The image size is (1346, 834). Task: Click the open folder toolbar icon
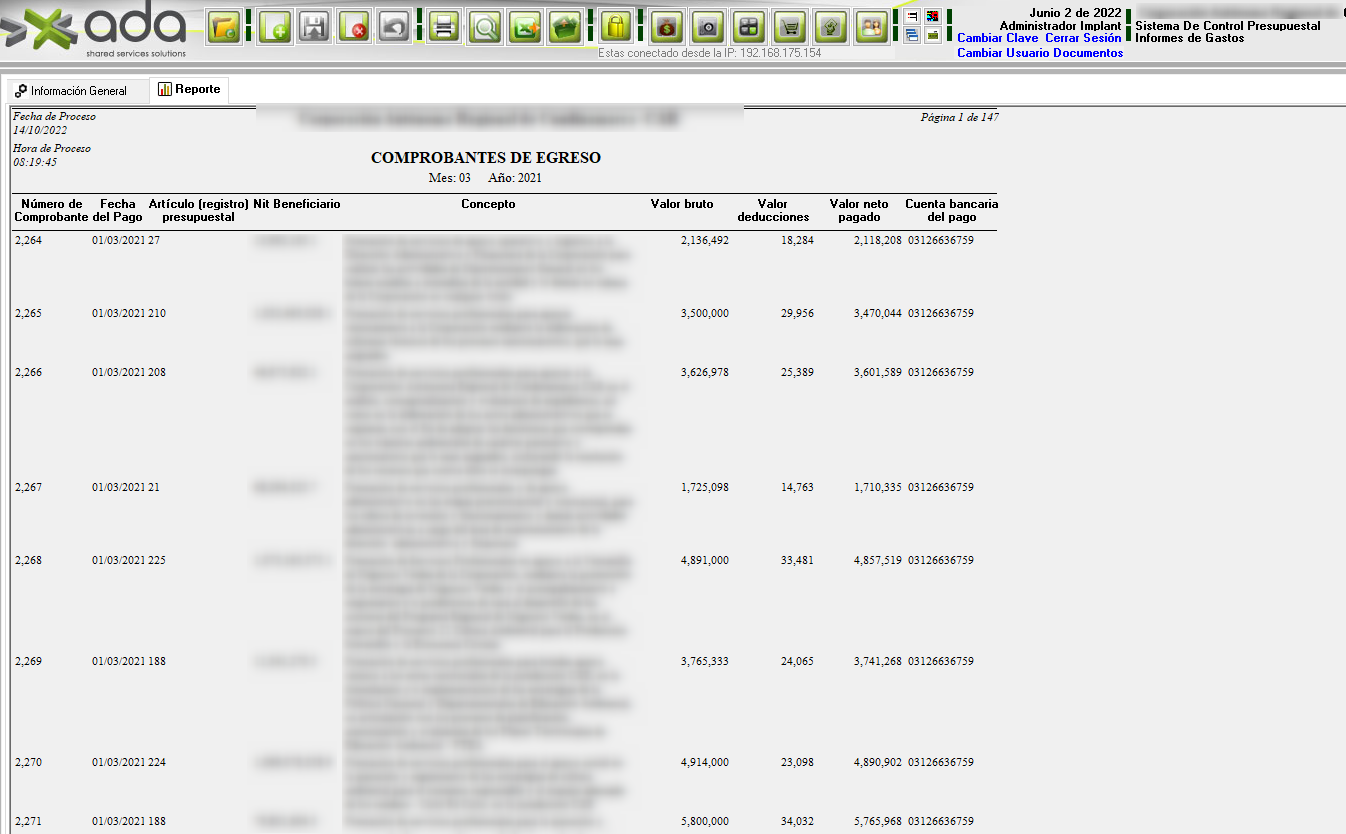(x=224, y=27)
